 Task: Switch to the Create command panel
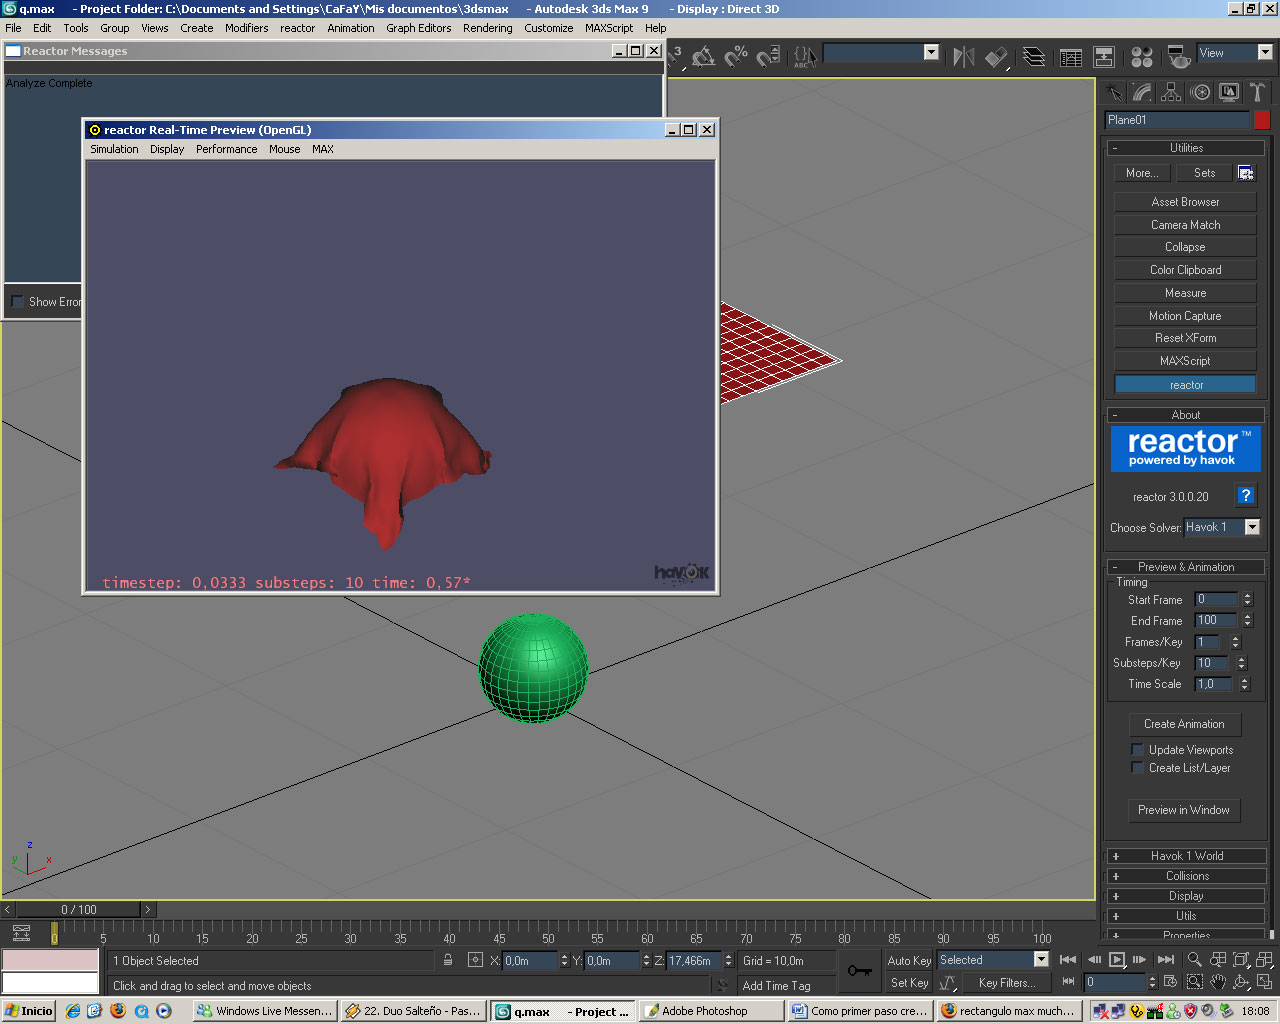point(1114,93)
